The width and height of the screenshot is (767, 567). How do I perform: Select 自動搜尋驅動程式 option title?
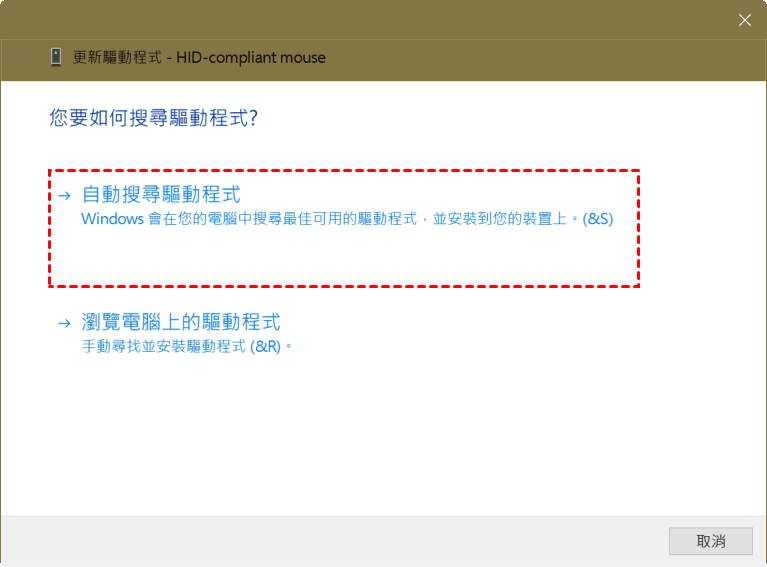tap(161, 194)
